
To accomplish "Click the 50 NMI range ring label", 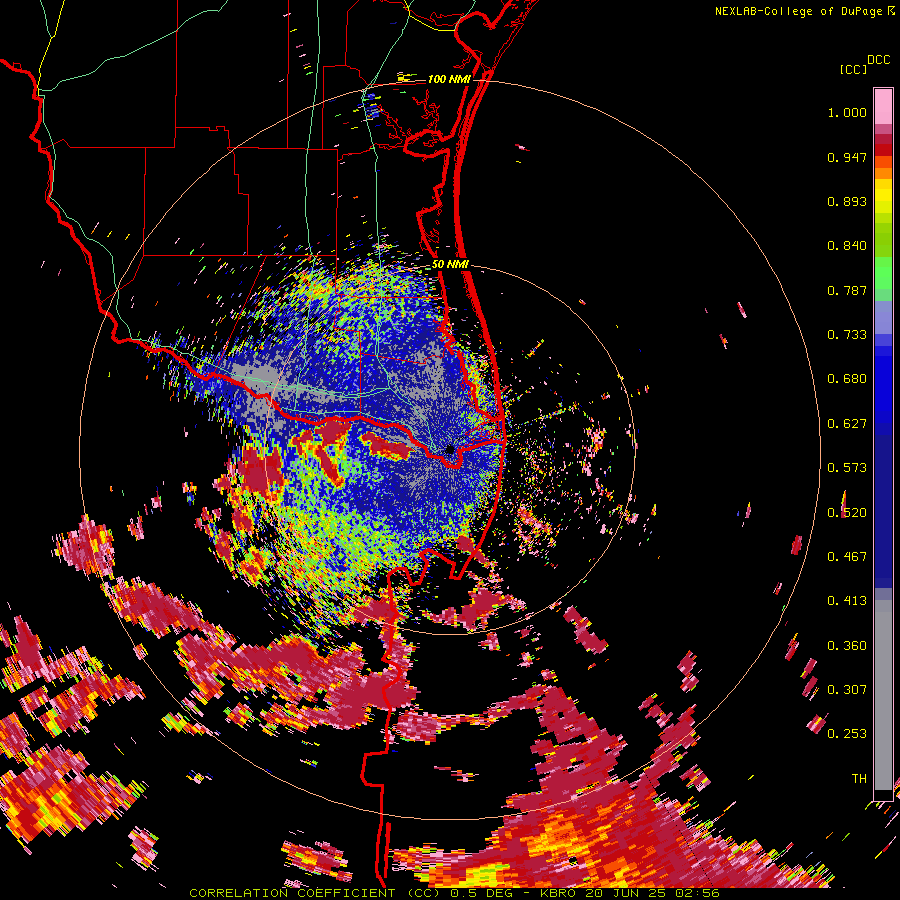I will pos(450,264).
